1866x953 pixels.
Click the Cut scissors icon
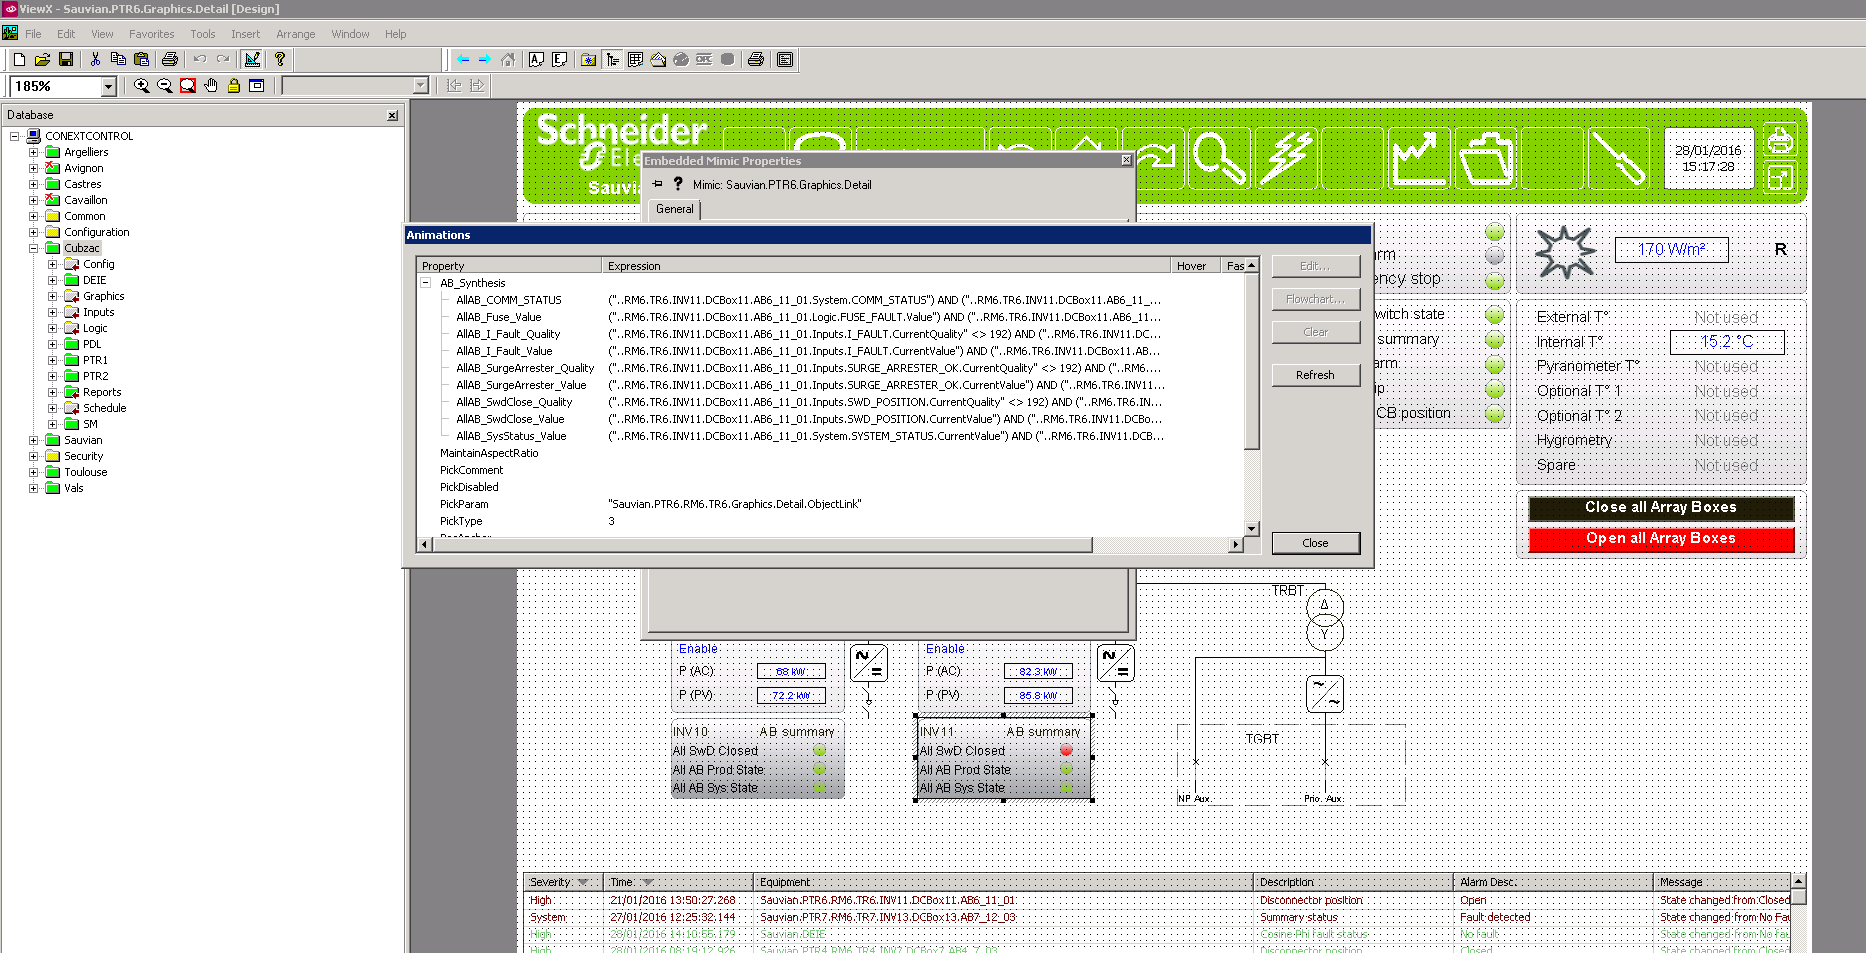click(95, 60)
